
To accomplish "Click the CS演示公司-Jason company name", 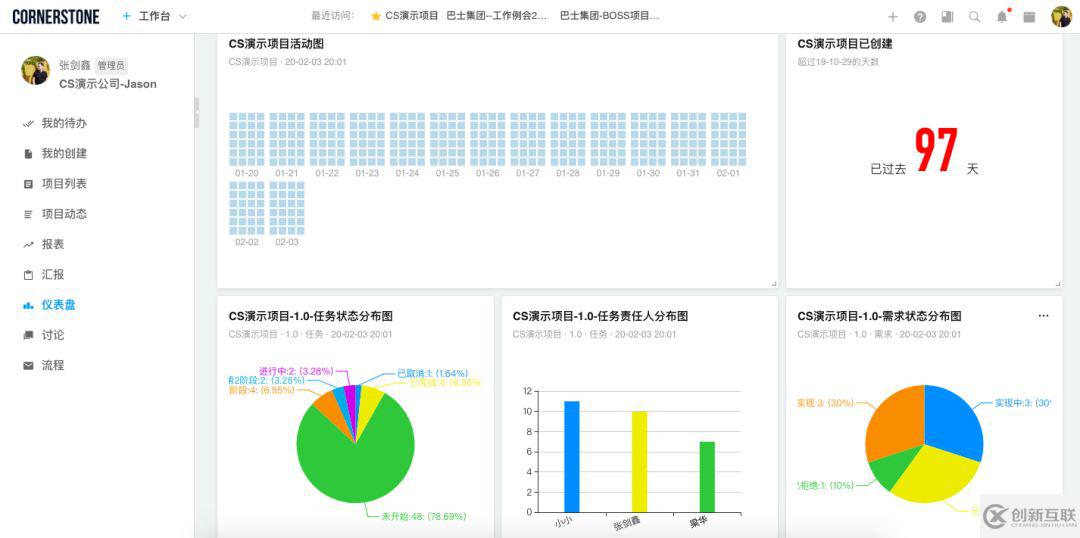I will [107, 84].
